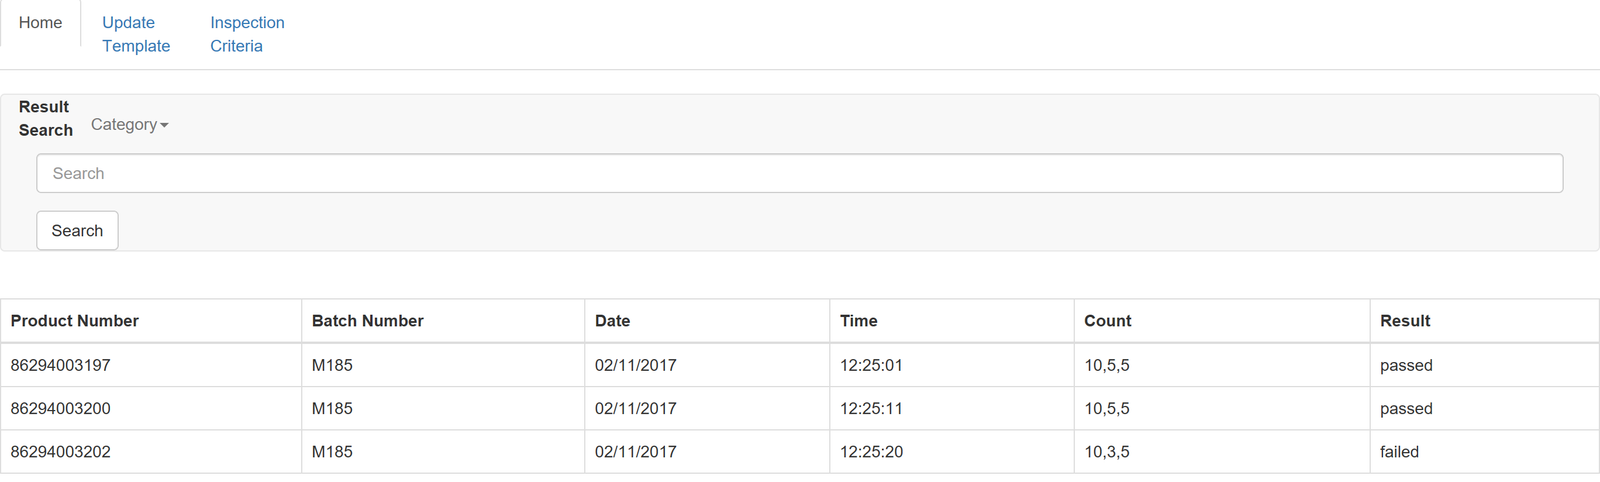Open the Home tab
The width and height of the screenshot is (1600, 482).
point(40,23)
